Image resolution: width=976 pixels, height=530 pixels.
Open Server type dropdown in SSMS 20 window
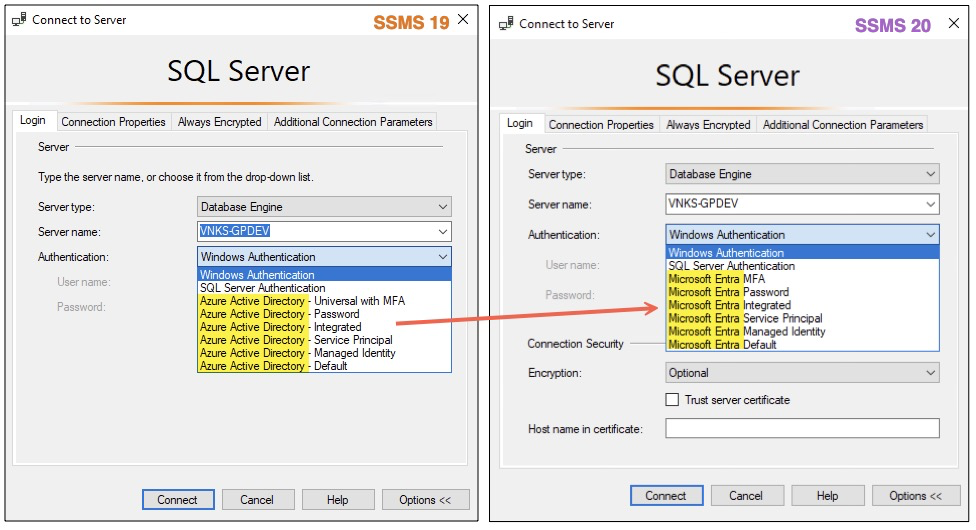tap(802, 174)
